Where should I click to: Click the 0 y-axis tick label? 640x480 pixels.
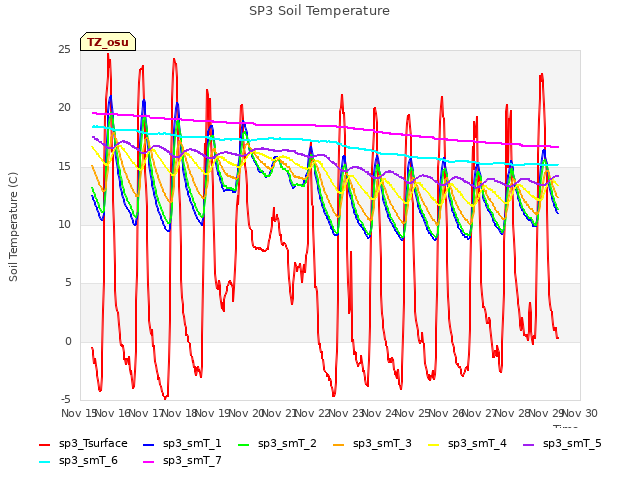68,342
